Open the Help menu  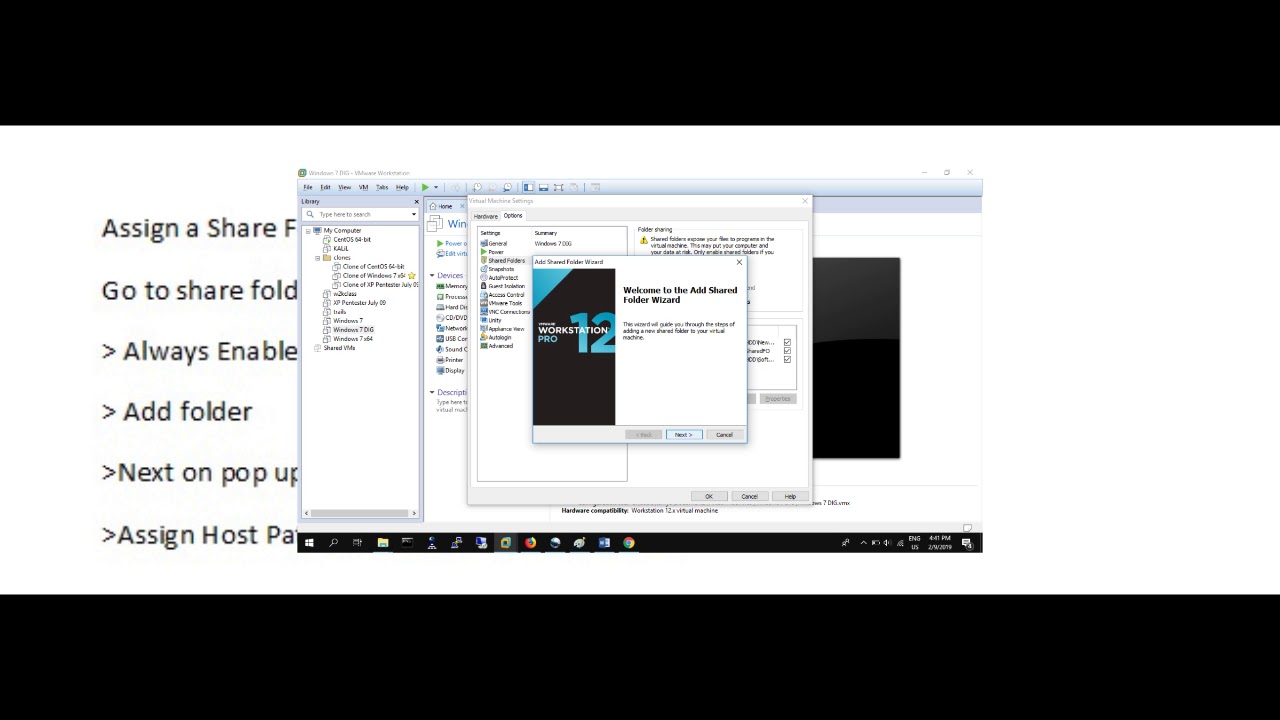click(x=402, y=187)
